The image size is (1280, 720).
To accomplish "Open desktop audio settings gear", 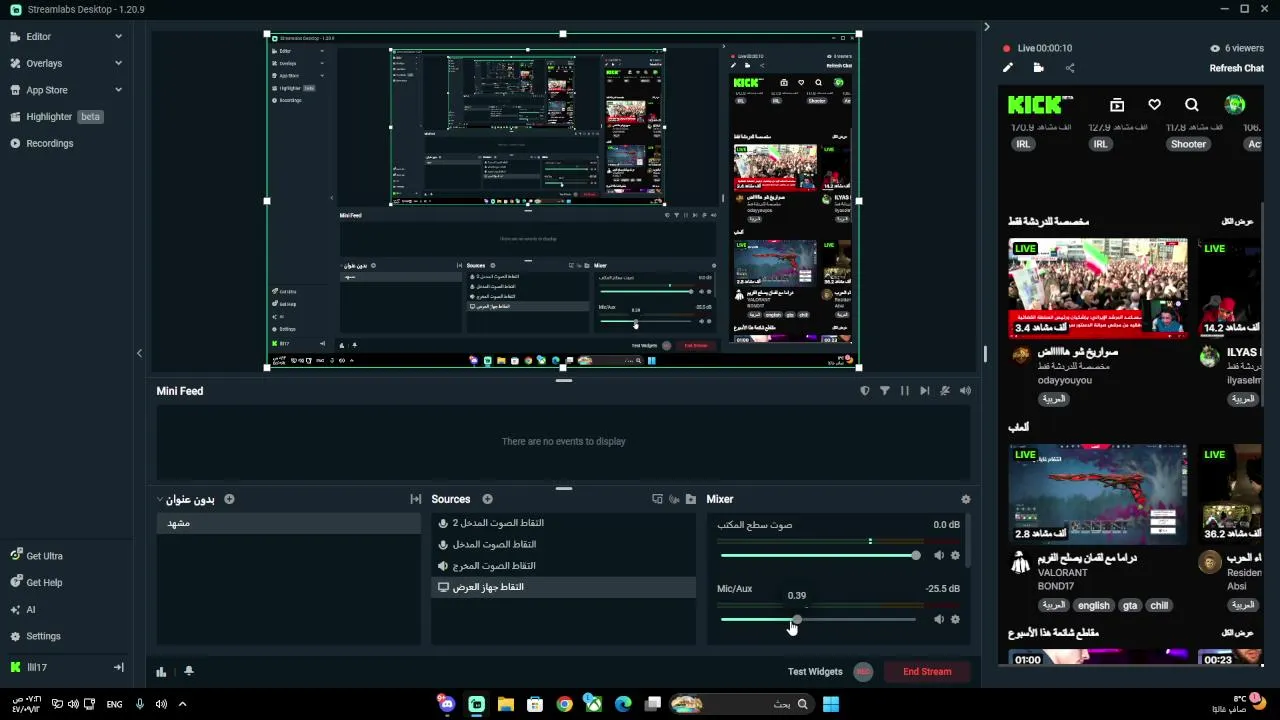I will point(955,555).
